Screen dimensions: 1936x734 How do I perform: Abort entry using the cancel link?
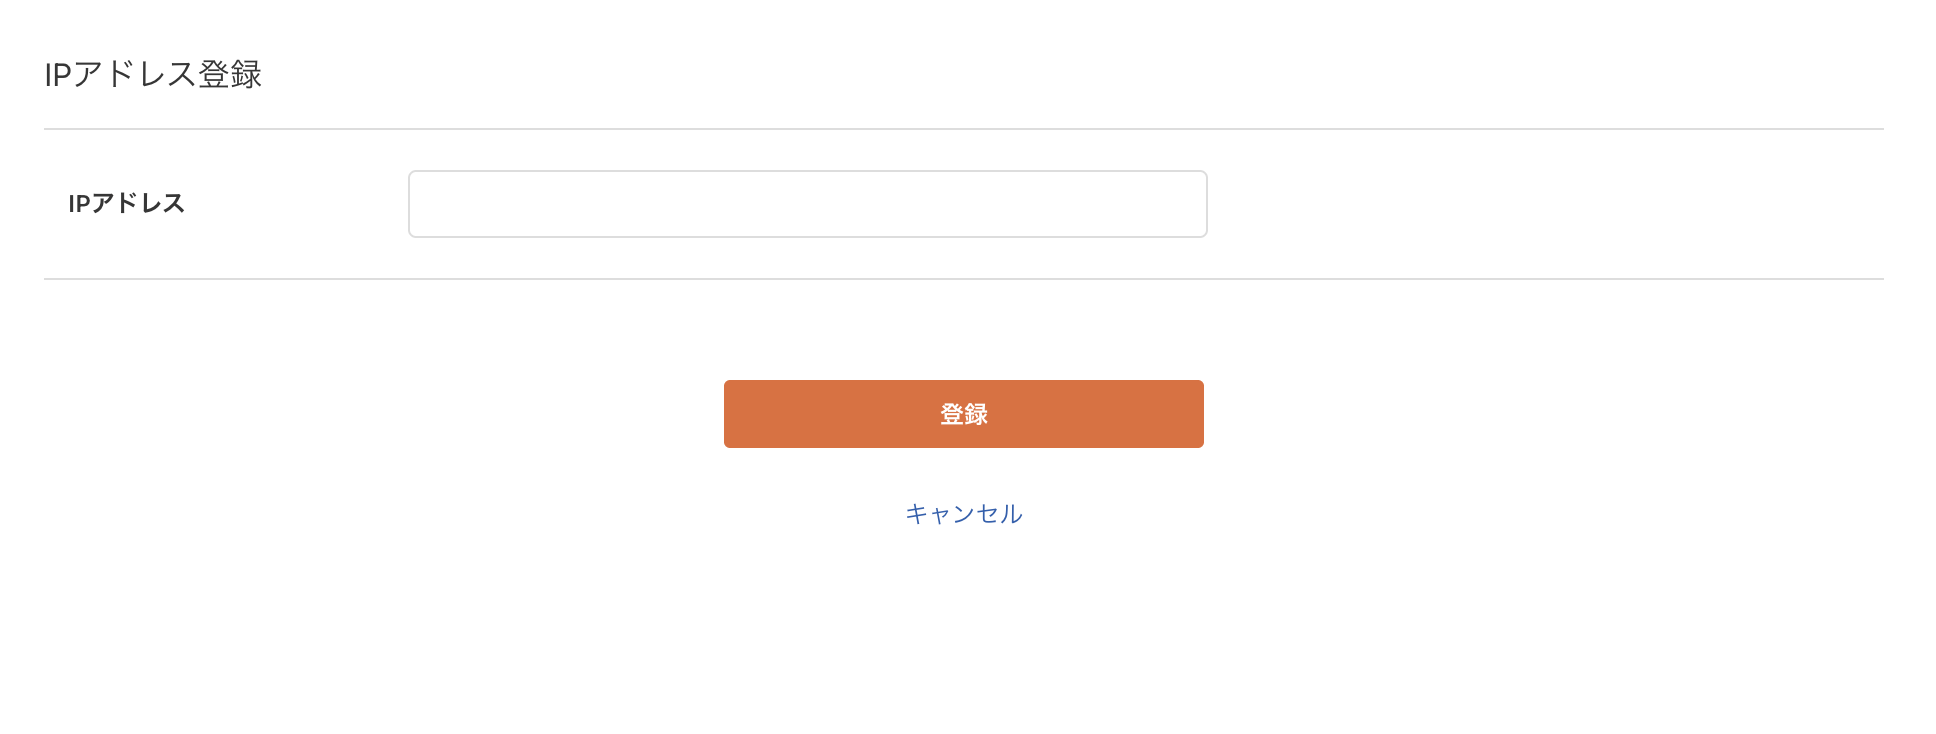pos(963,513)
